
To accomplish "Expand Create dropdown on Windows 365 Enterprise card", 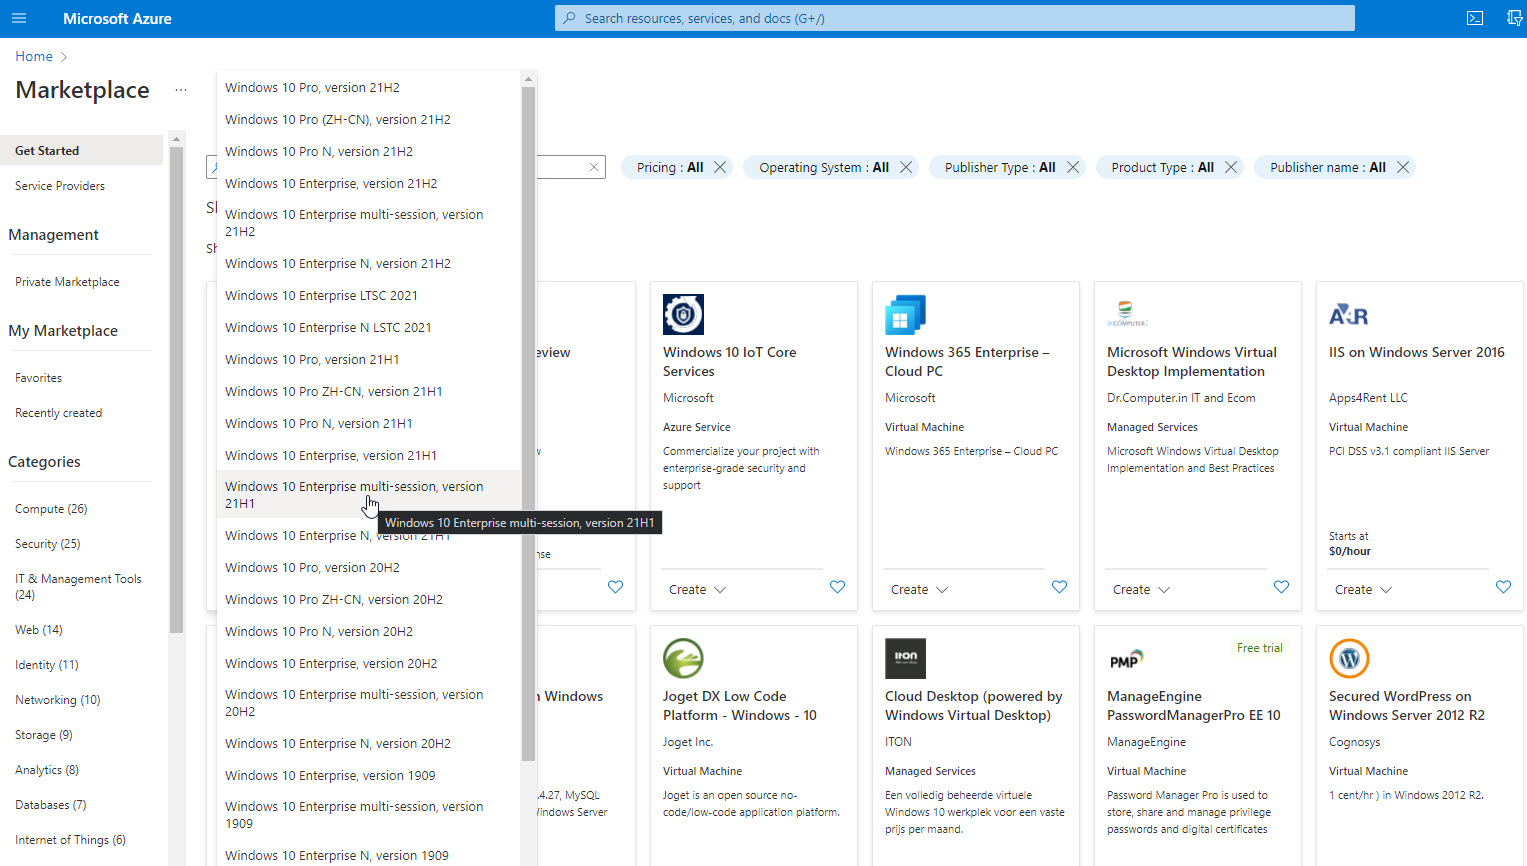I will (919, 590).
